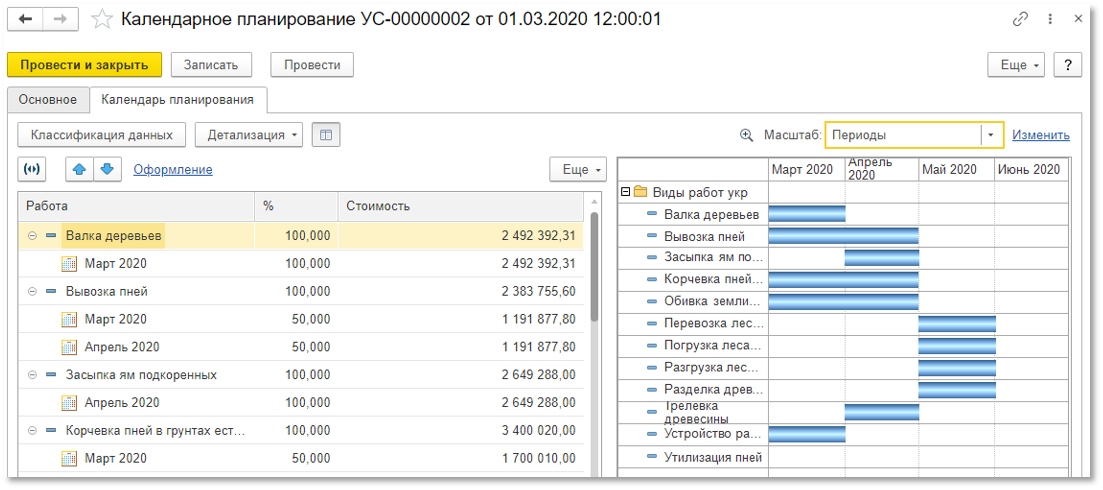Open the Оформление link
Screen dimensions: 1103x490
173,170
